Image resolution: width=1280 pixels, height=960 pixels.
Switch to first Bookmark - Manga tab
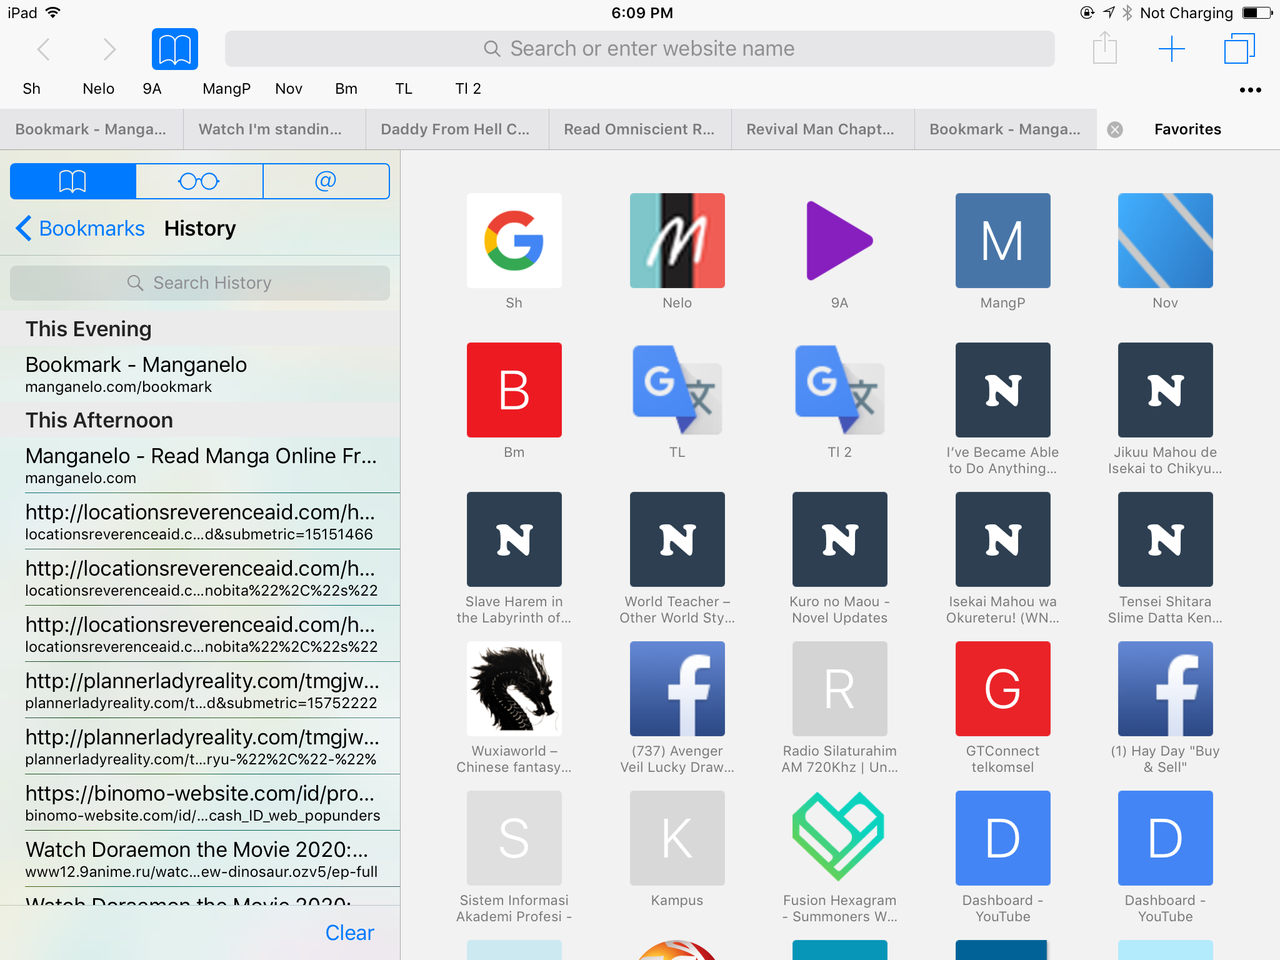(x=91, y=129)
